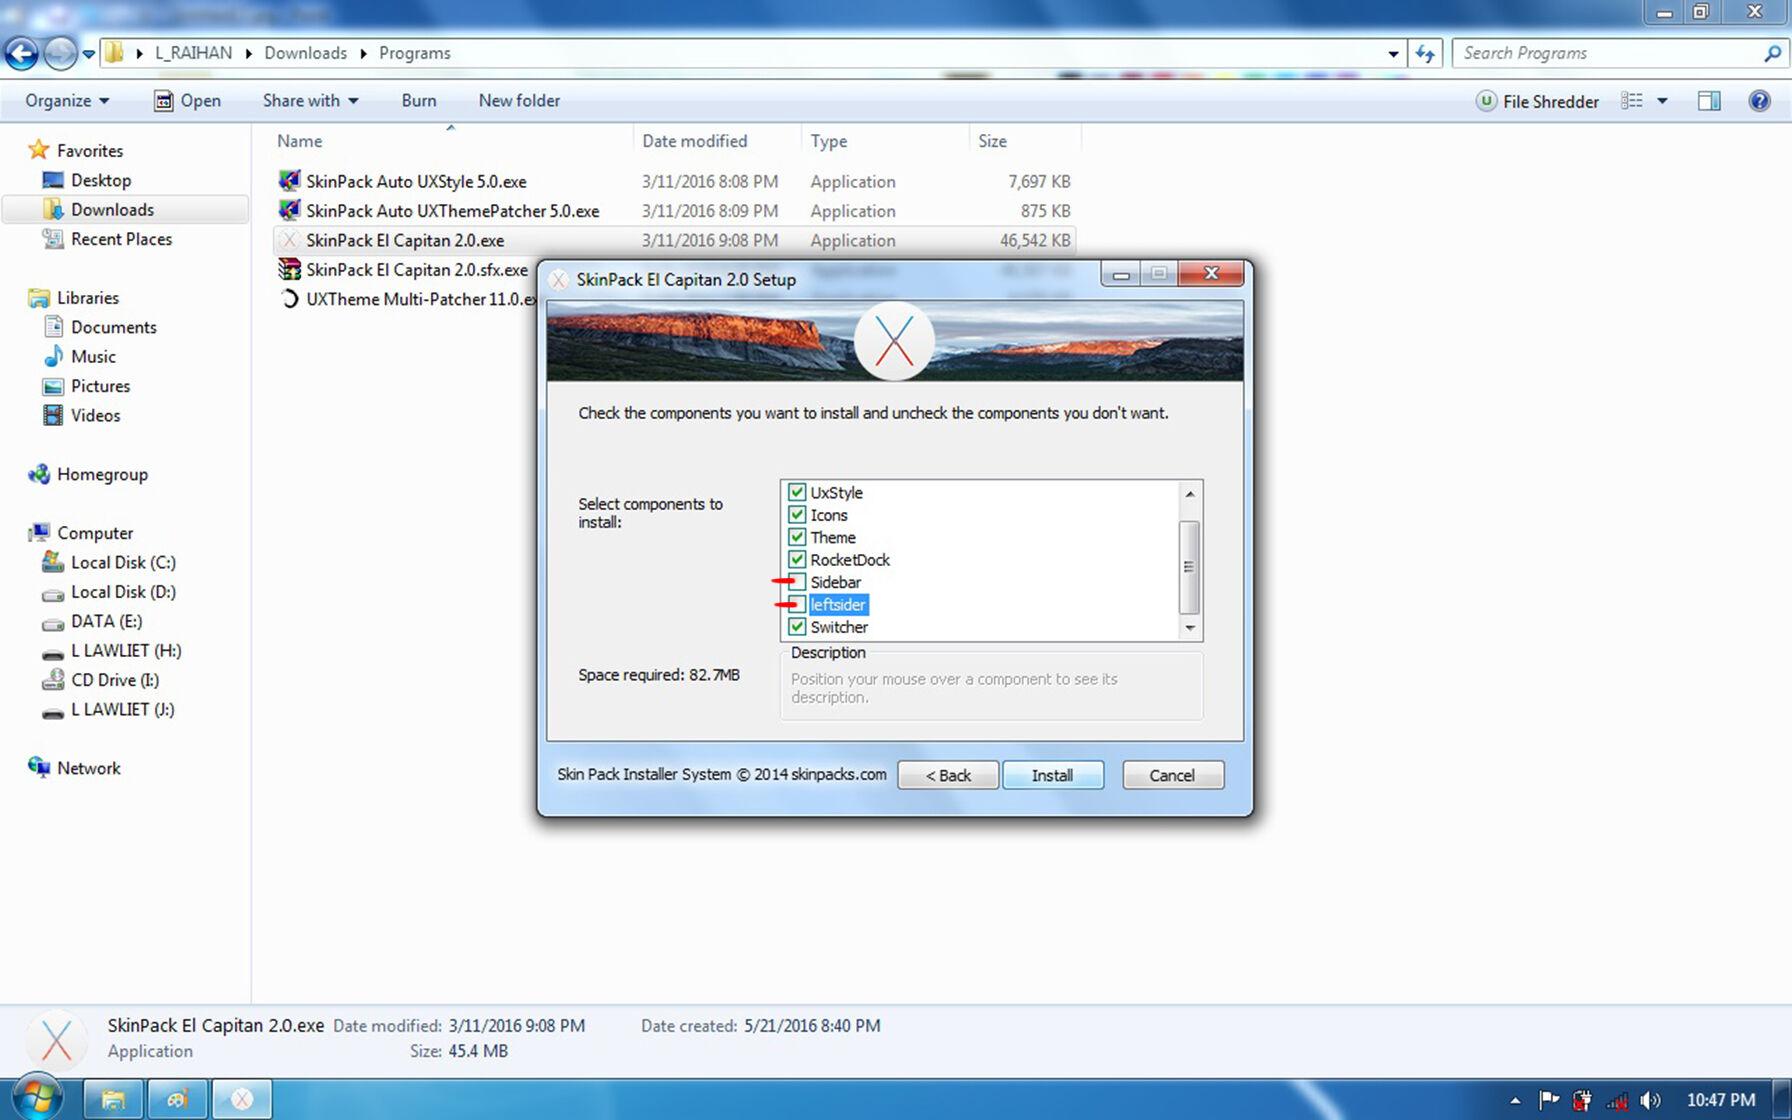The width and height of the screenshot is (1792, 1120).
Task: Select UXTheme Multi-Patcher 11.0 file icon
Action: (289, 299)
